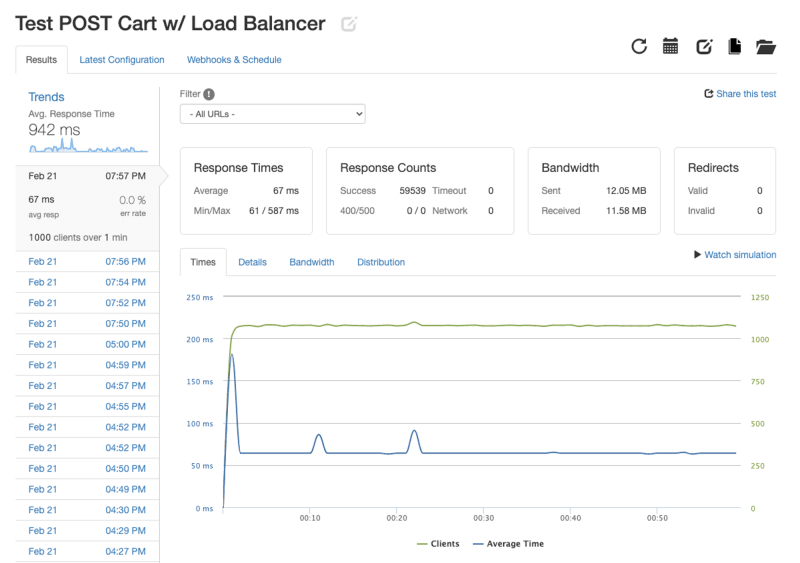This screenshot has height=563, width=800.
Task: Click the 0.0 % err rate value
Action: pyautogui.click(x=133, y=200)
